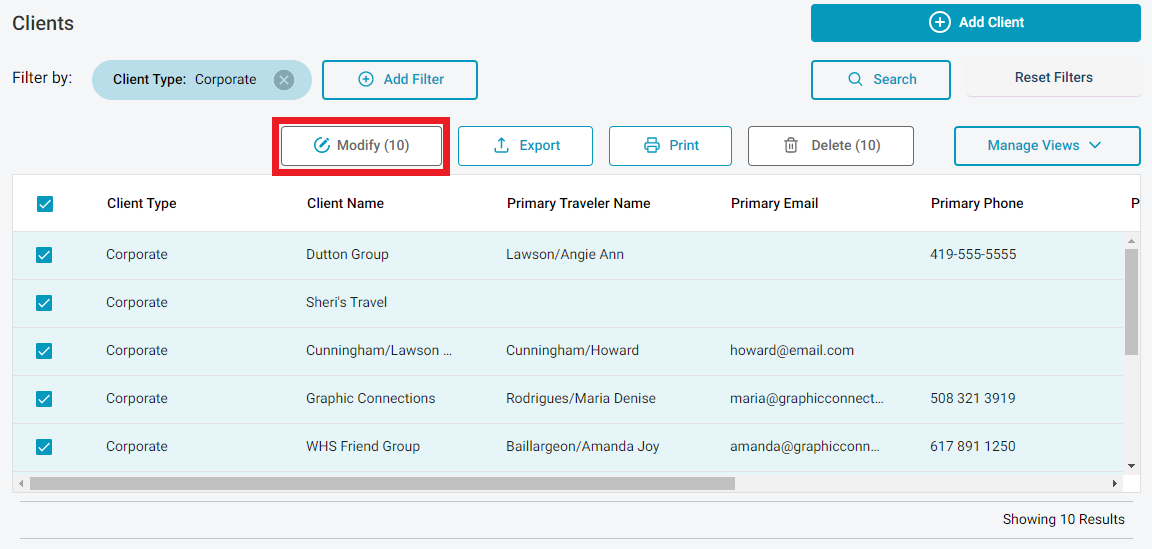
Task: Click the plus icon in Add Filter
Action: tap(366, 80)
